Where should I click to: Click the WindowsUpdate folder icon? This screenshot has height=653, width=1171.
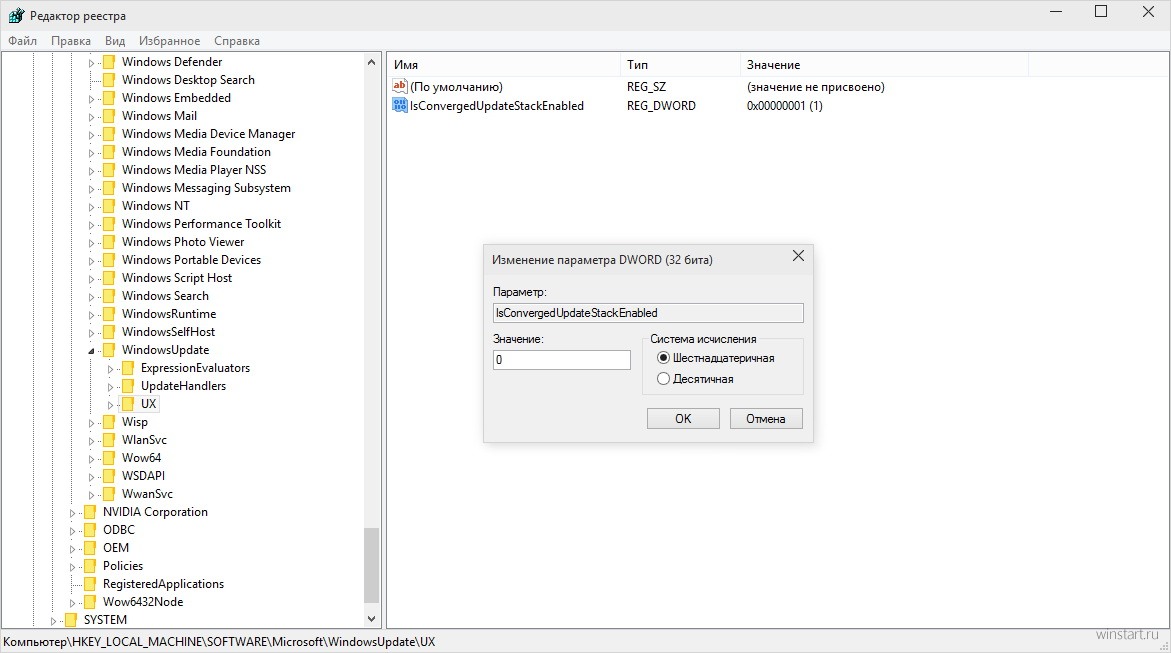109,350
